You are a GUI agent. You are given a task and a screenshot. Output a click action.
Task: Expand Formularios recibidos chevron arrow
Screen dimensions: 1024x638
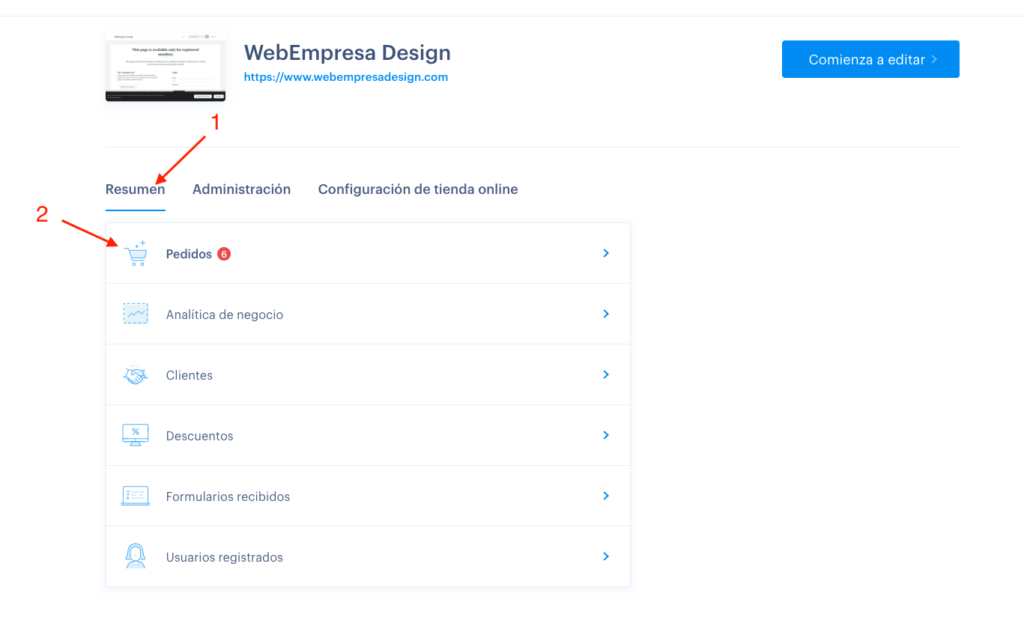pos(606,496)
